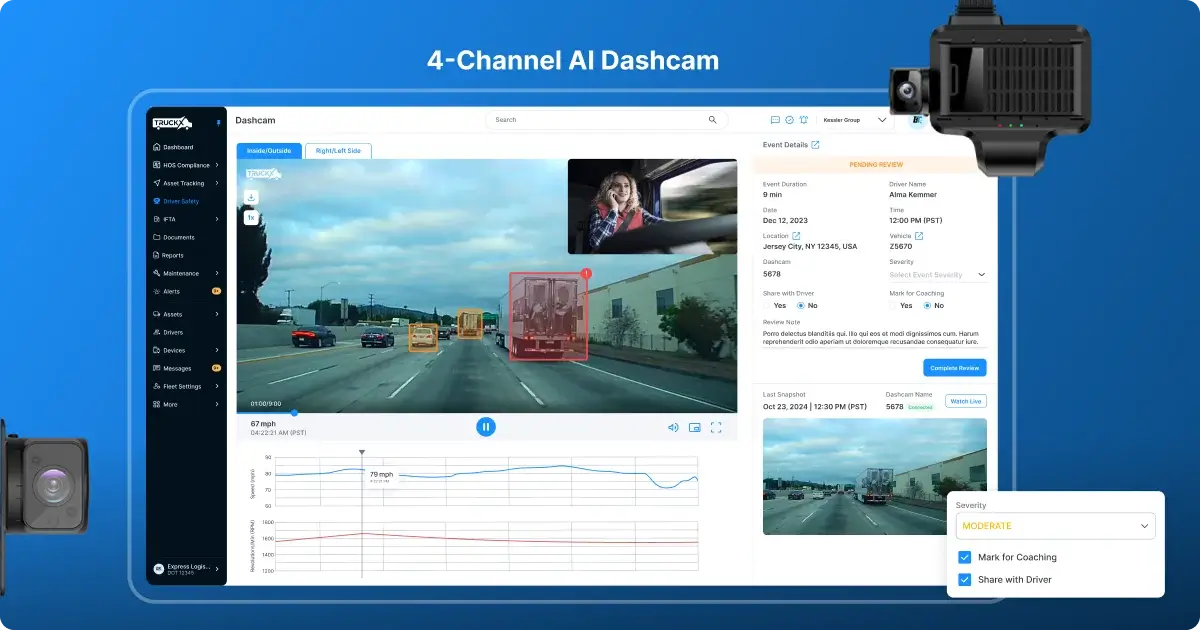The image size is (1200, 630).
Task: Open the MODERATE severity dropdown
Action: click(1056, 526)
